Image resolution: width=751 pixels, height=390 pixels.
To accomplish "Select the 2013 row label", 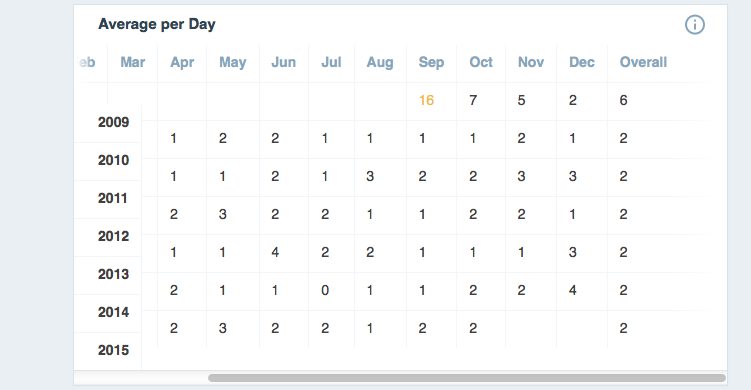I will [x=114, y=274].
